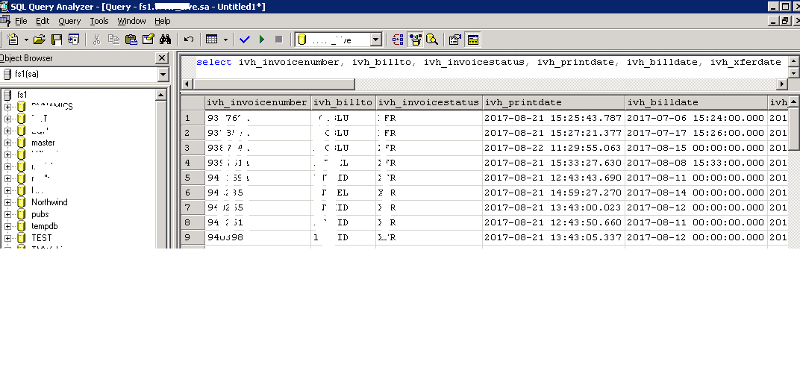This screenshot has width=800, height=386.
Task: Open the fs1(sa) server dropdown
Action: coord(163,74)
